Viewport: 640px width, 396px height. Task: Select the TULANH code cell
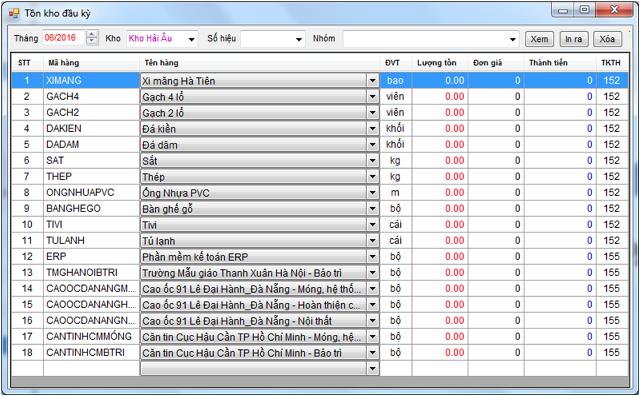(91, 240)
